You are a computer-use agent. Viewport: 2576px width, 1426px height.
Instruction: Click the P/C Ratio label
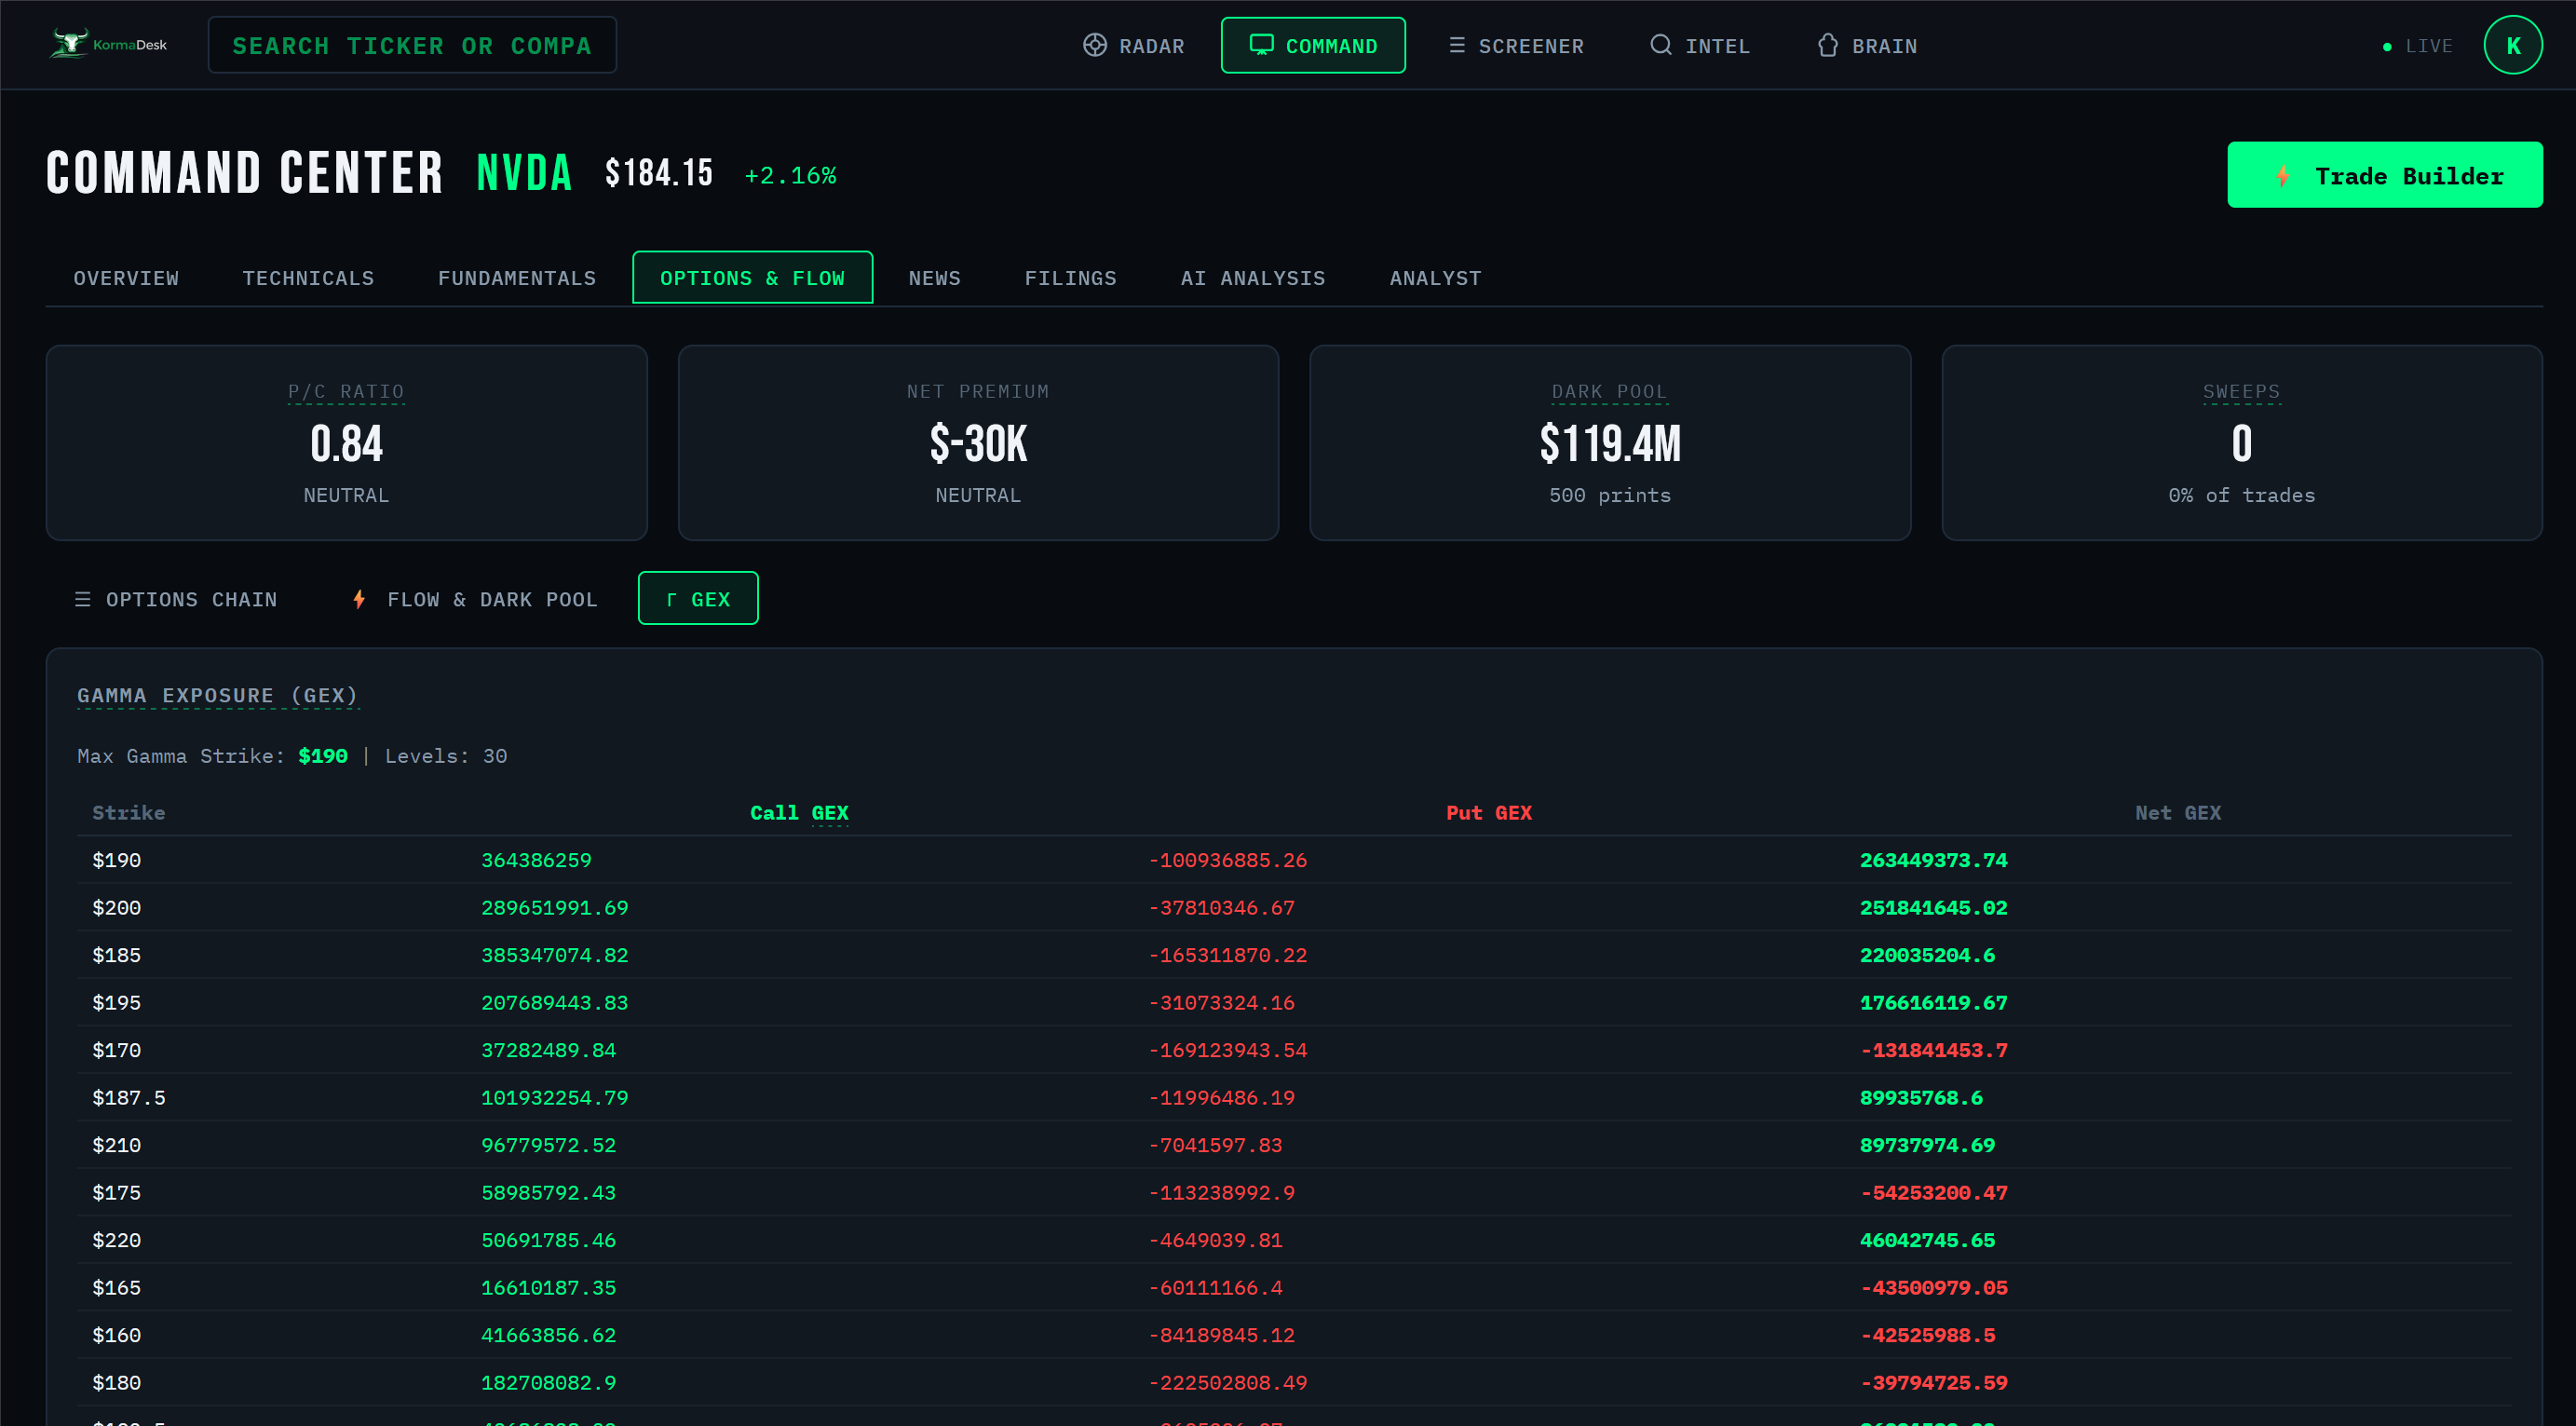tap(346, 391)
